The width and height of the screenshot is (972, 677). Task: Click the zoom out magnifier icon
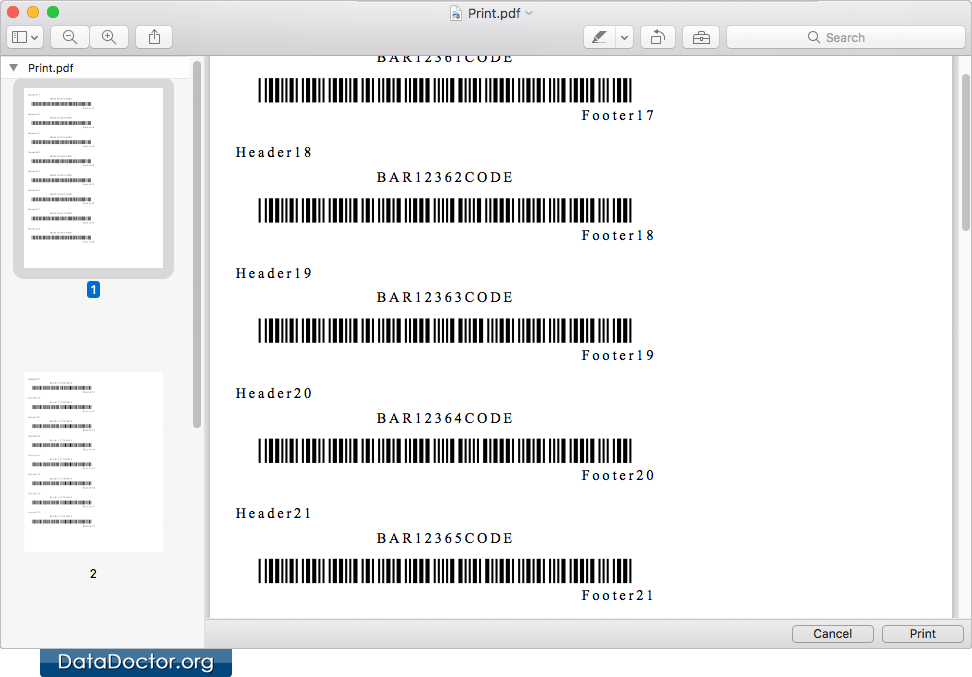70,37
